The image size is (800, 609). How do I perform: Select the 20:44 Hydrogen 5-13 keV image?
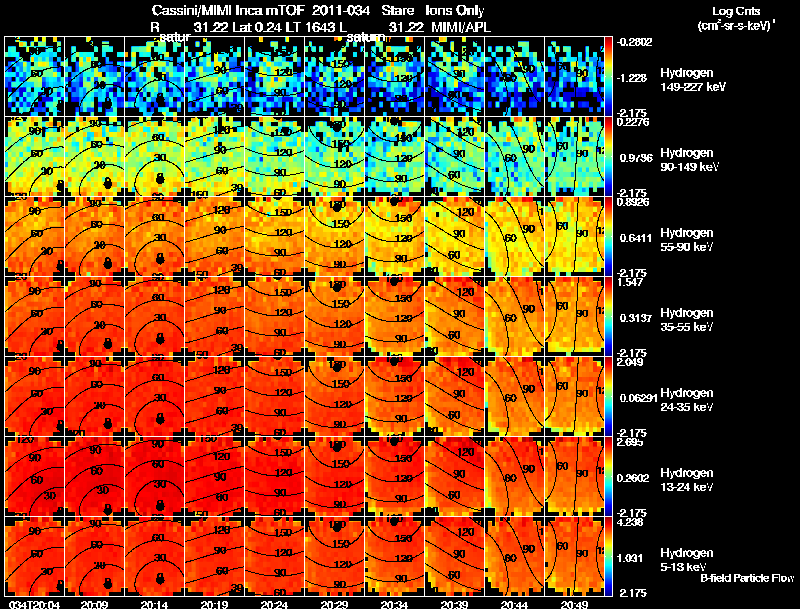pos(514,556)
